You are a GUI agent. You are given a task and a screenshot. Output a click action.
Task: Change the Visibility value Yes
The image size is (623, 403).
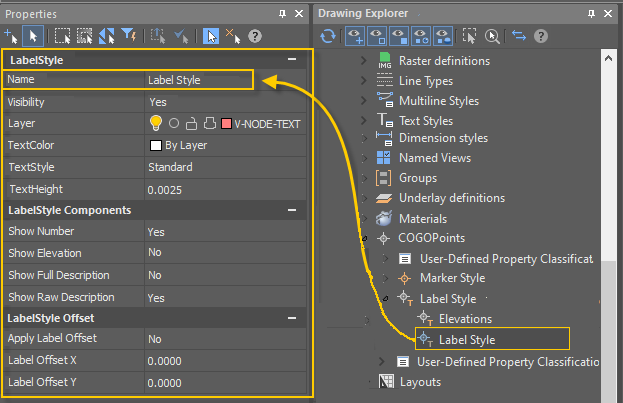tap(225, 102)
